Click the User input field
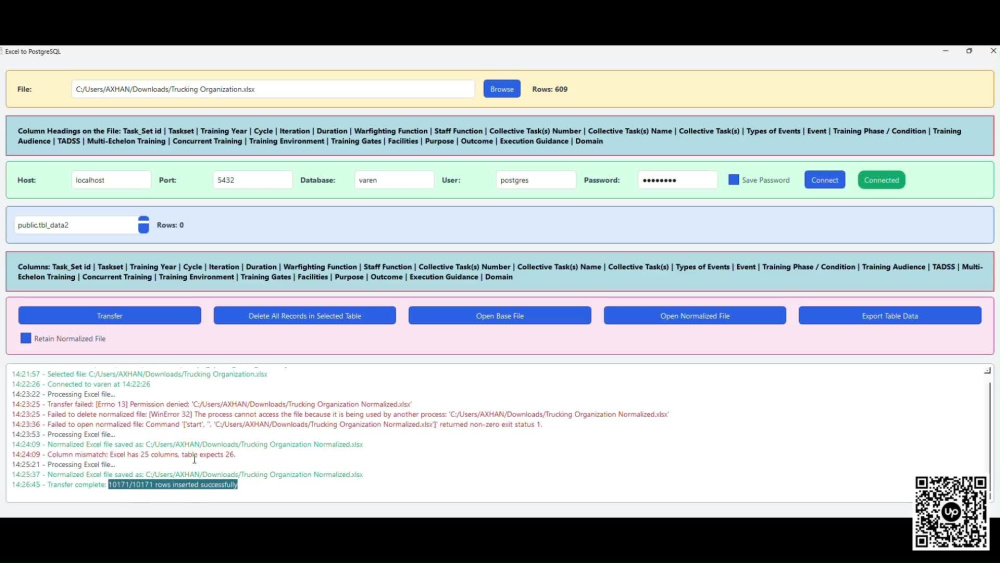The width and height of the screenshot is (1000, 563). point(536,180)
